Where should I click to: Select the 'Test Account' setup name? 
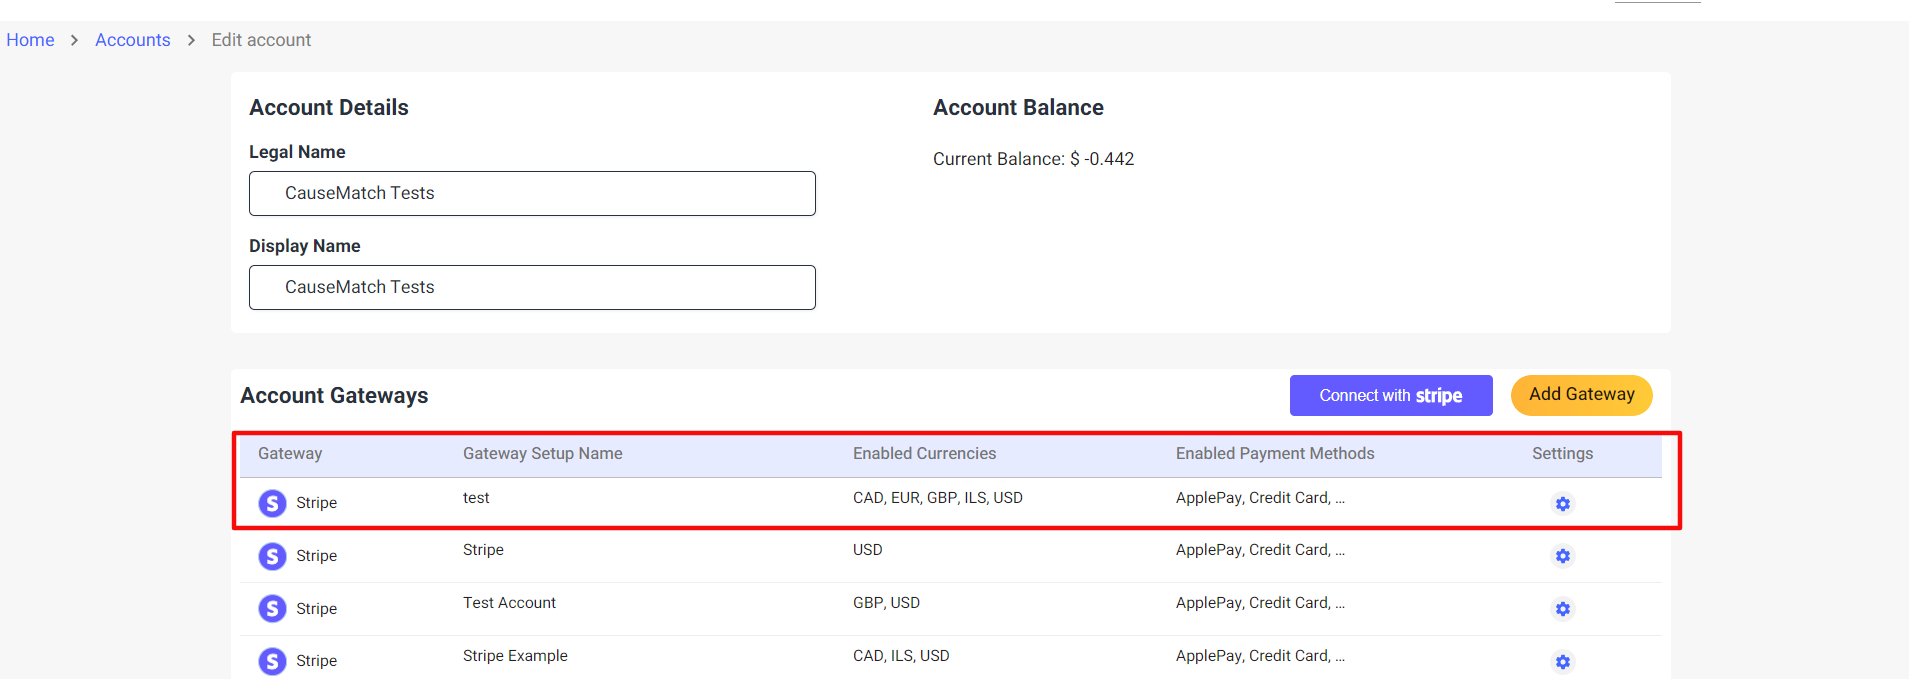[509, 603]
